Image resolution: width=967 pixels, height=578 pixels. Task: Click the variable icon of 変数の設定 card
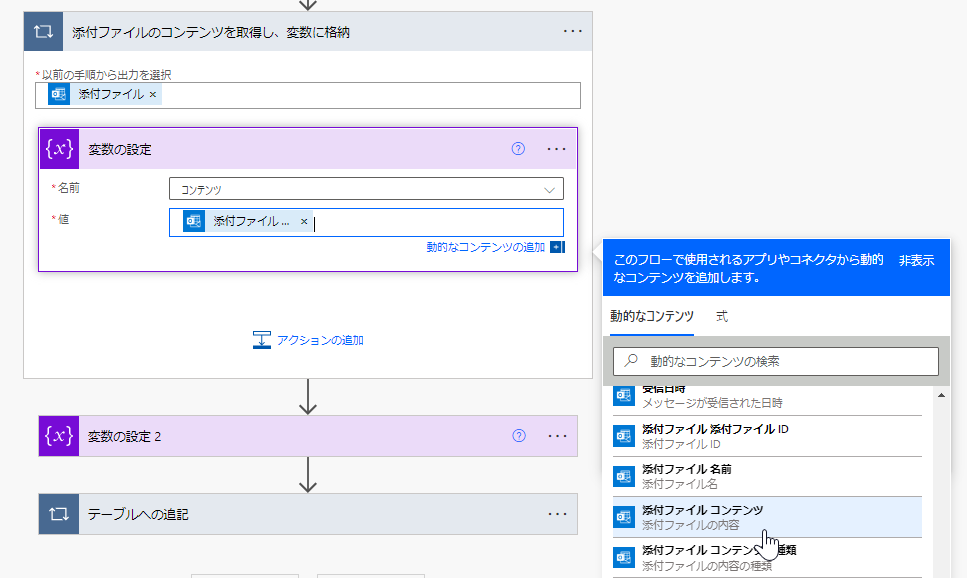(x=59, y=149)
